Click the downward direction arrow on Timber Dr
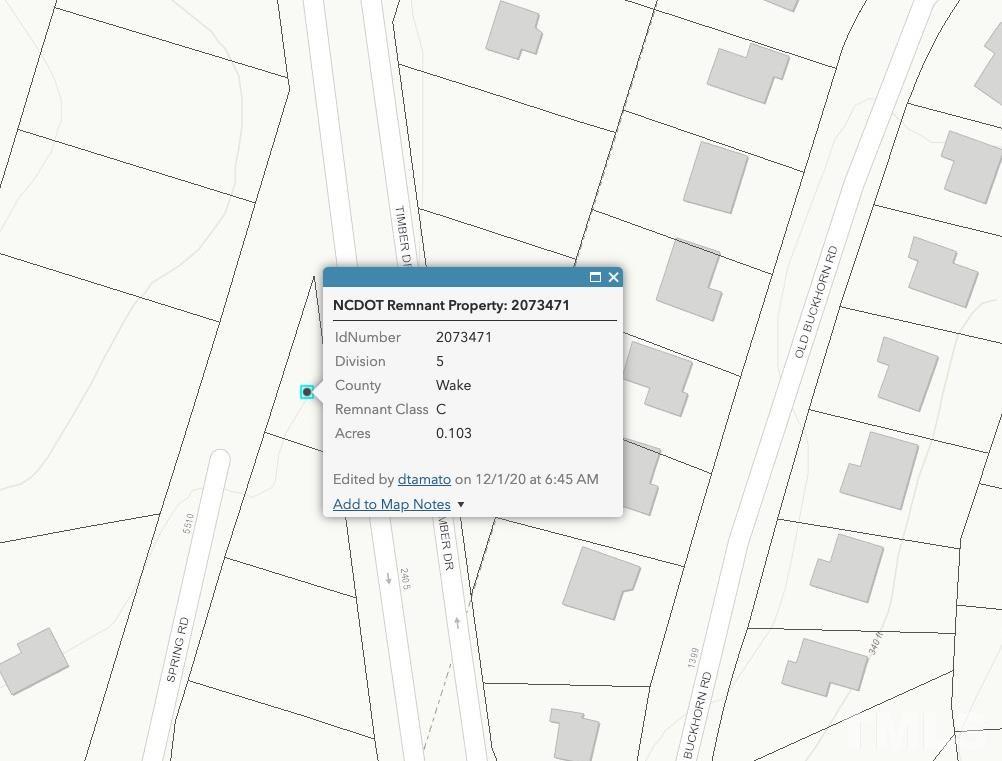 click(389, 579)
